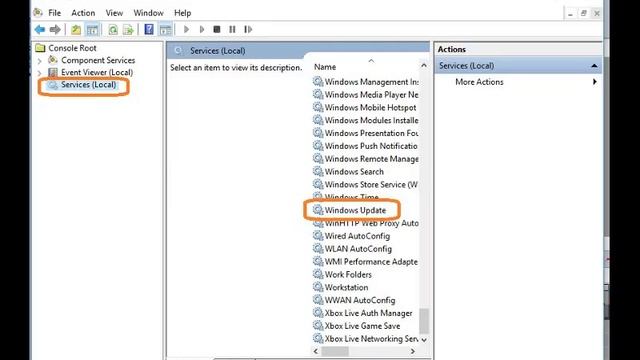Click the horizontal scrollbar thumb under services list
The width and height of the screenshot is (640, 360).
pyautogui.click(x=335, y=351)
